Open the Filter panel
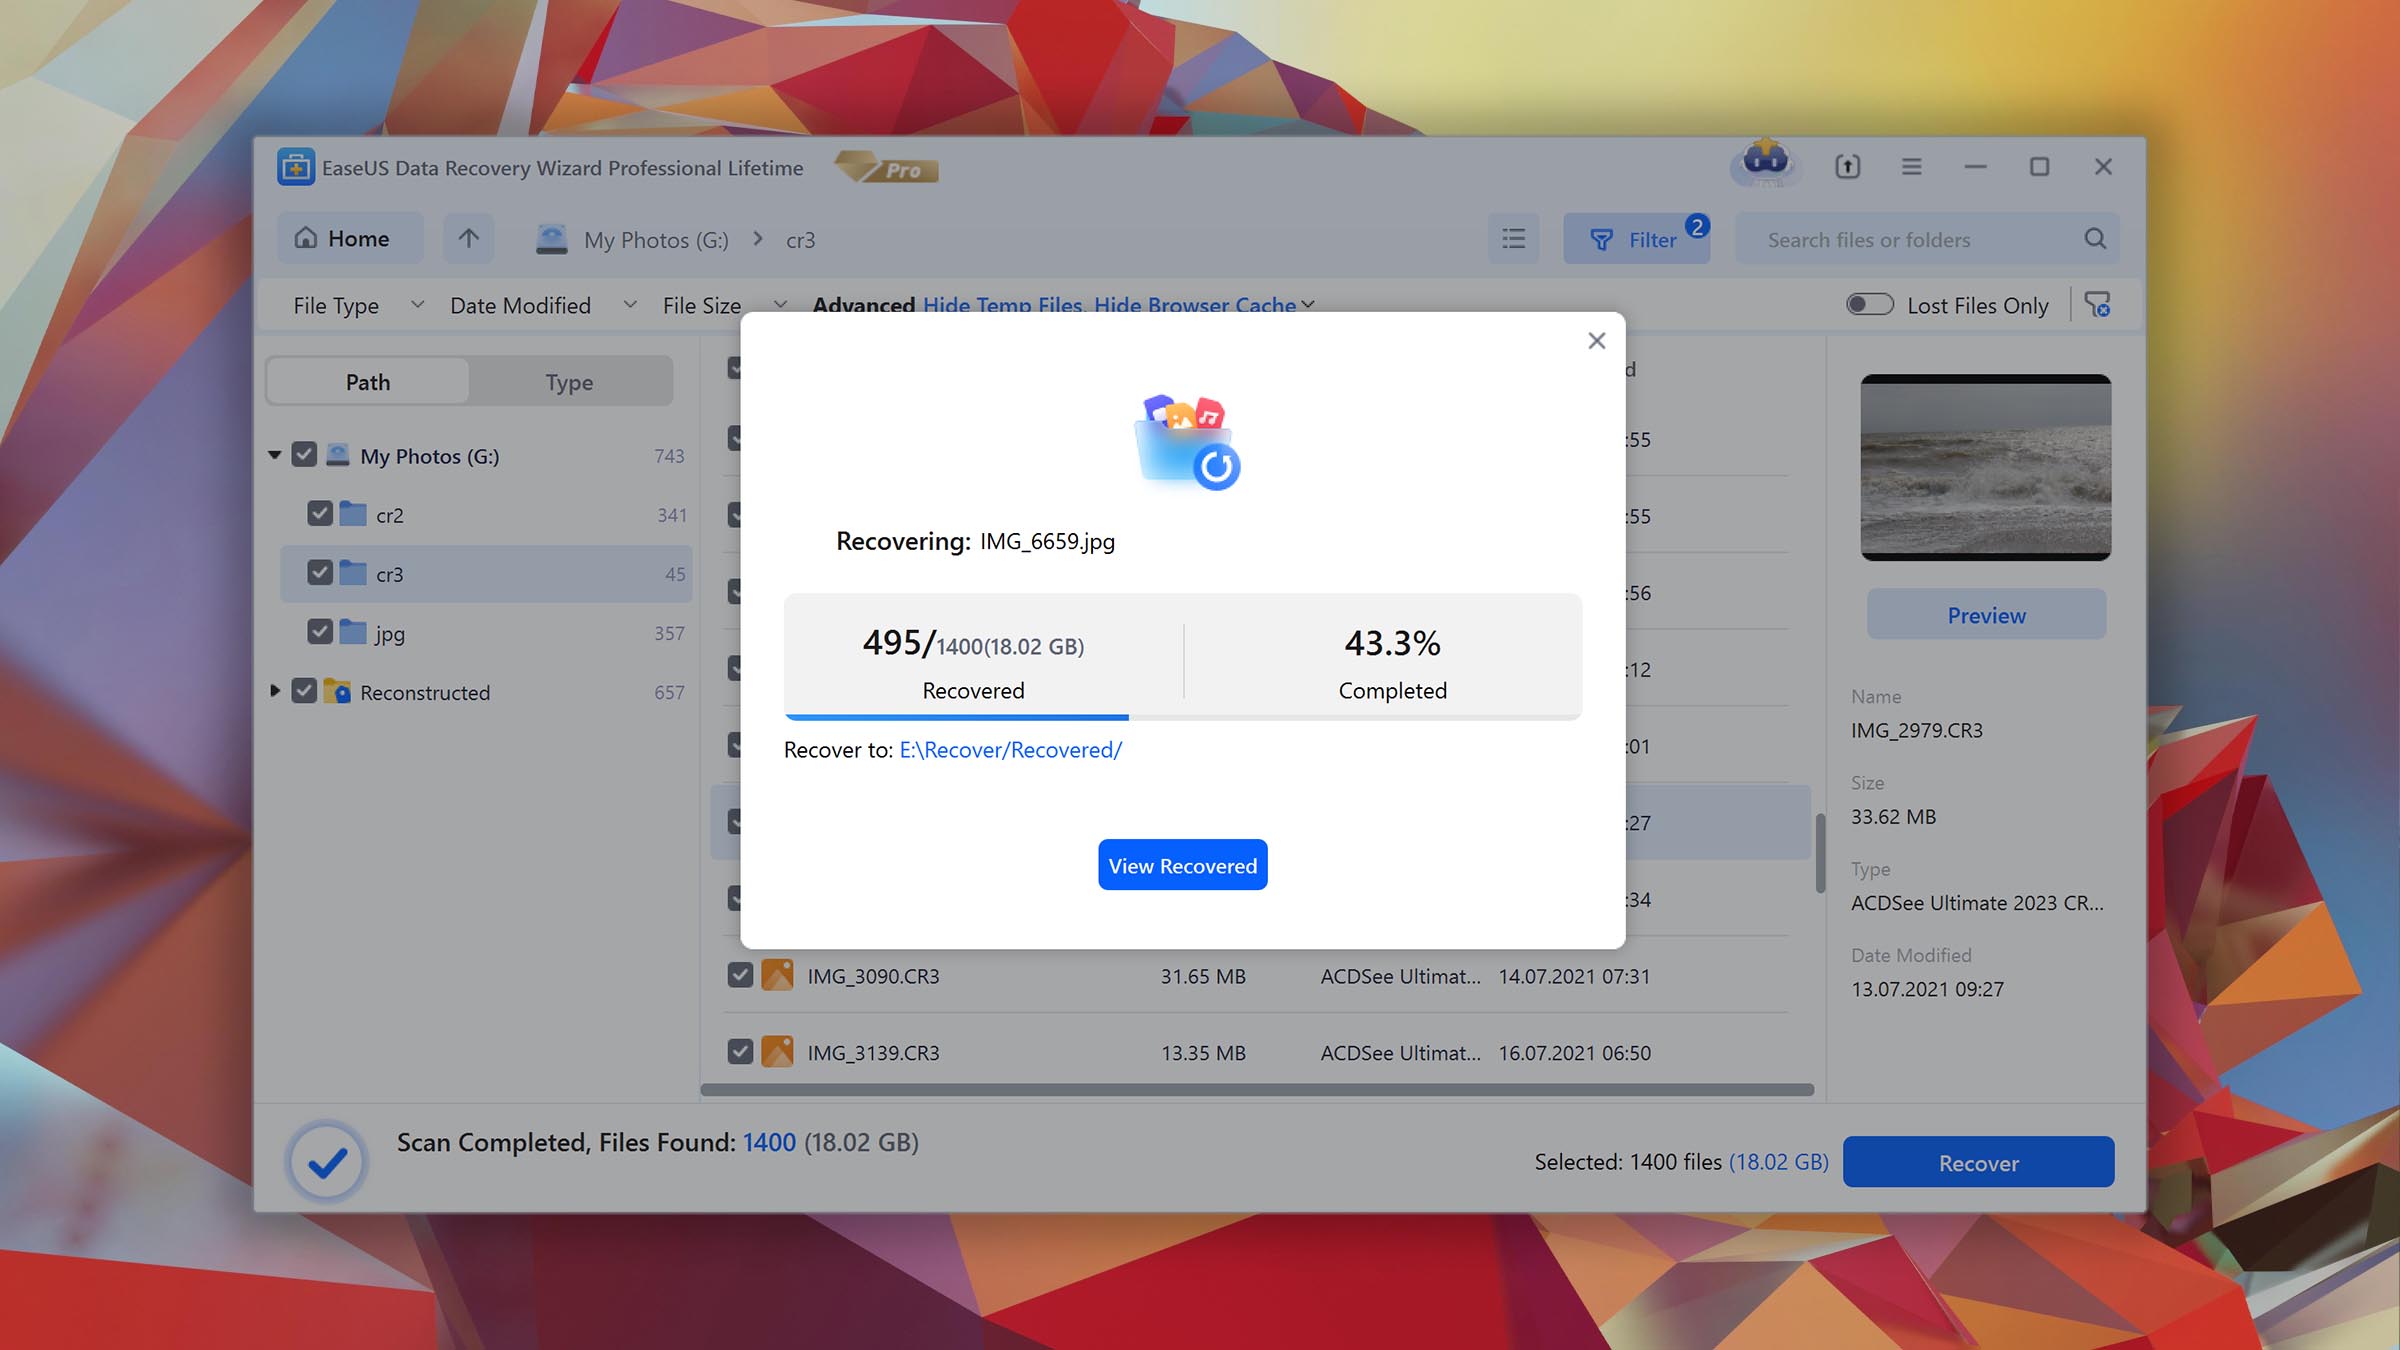2400x1350 pixels. 1636,239
